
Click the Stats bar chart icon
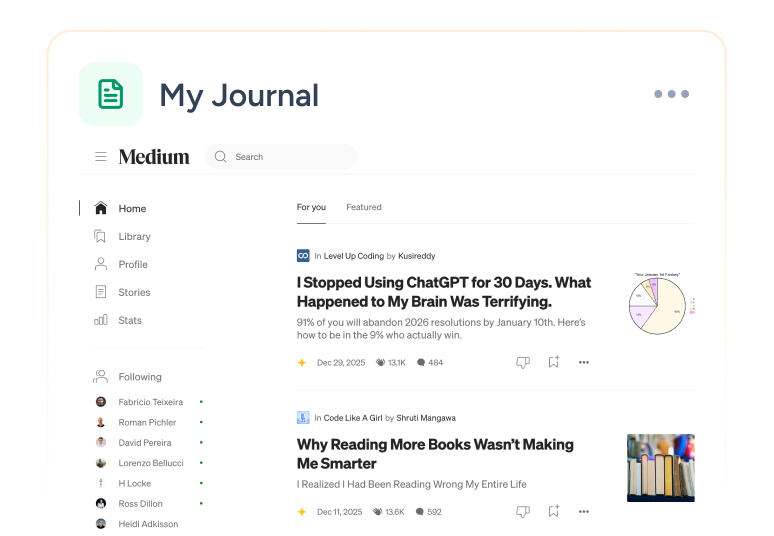pyautogui.click(x=101, y=320)
